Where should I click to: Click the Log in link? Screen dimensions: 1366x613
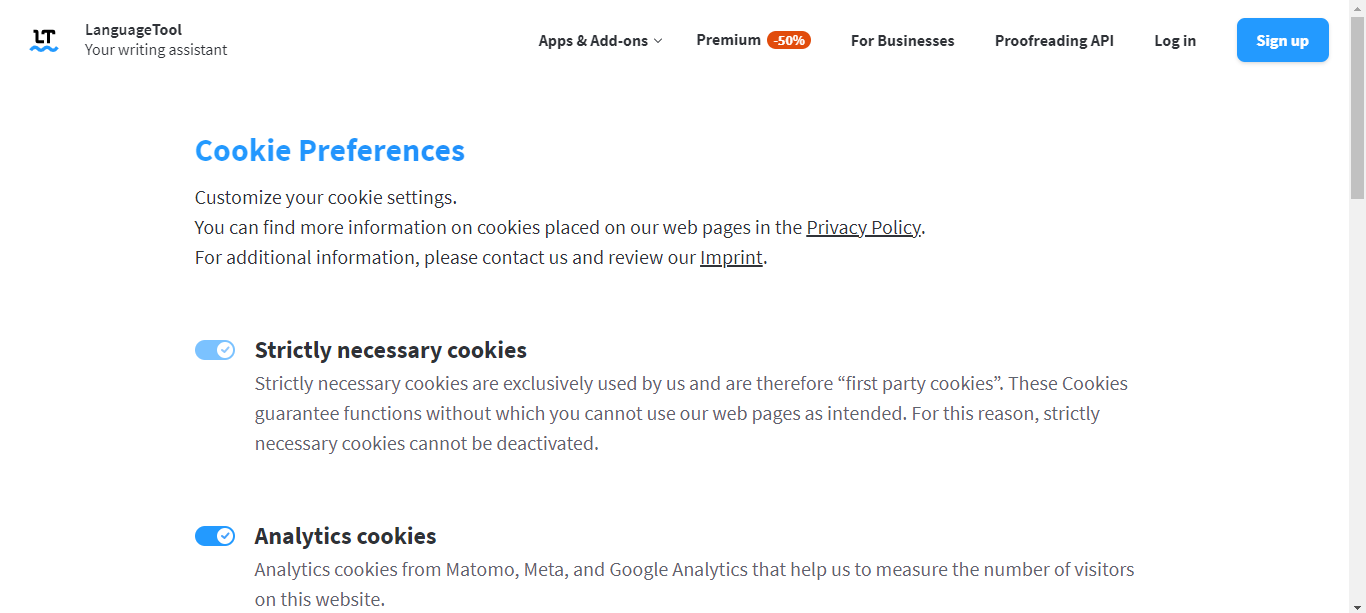(1175, 41)
